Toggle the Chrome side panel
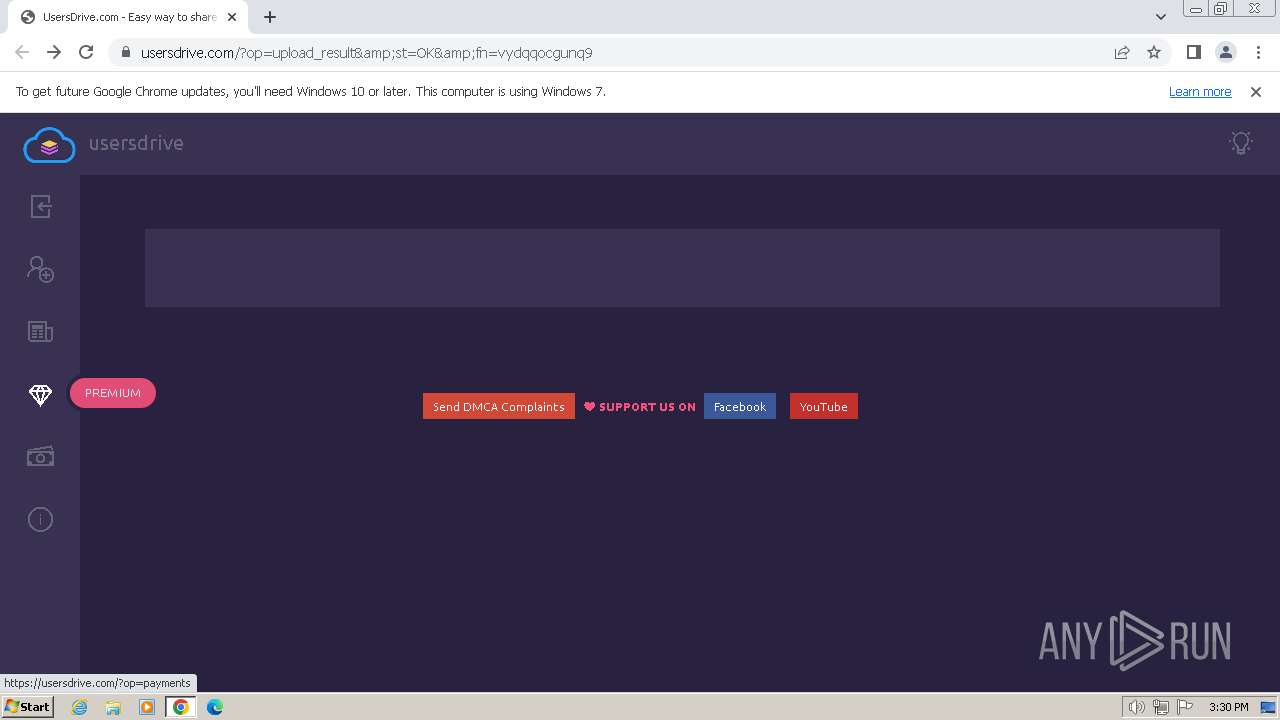This screenshot has width=1280, height=720. pos(1194,52)
